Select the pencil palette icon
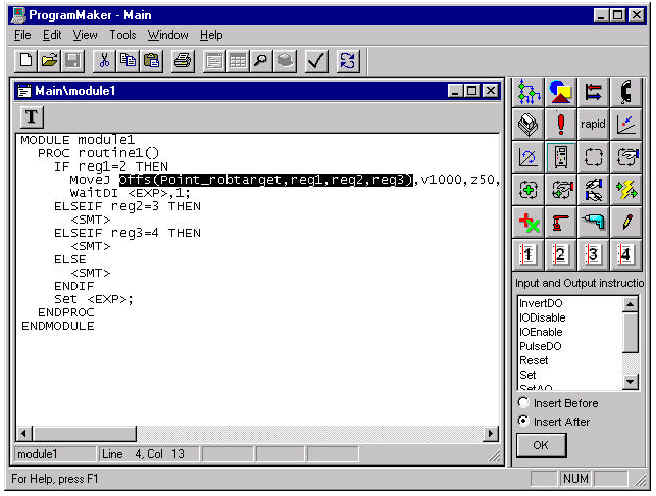The width and height of the screenshot is (656, 496). tap(626, 222)
